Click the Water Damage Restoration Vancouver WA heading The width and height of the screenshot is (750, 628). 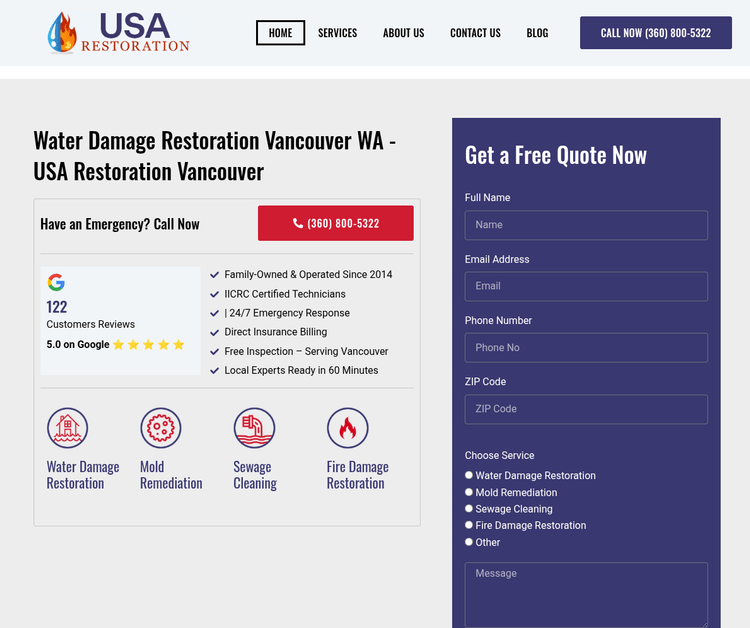click(x=214, y=156)
